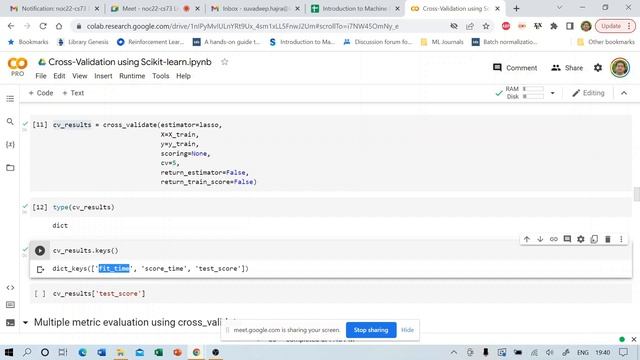Open the Edit menu
This screenshot has height=360, width=640.
tap(59, 76)
